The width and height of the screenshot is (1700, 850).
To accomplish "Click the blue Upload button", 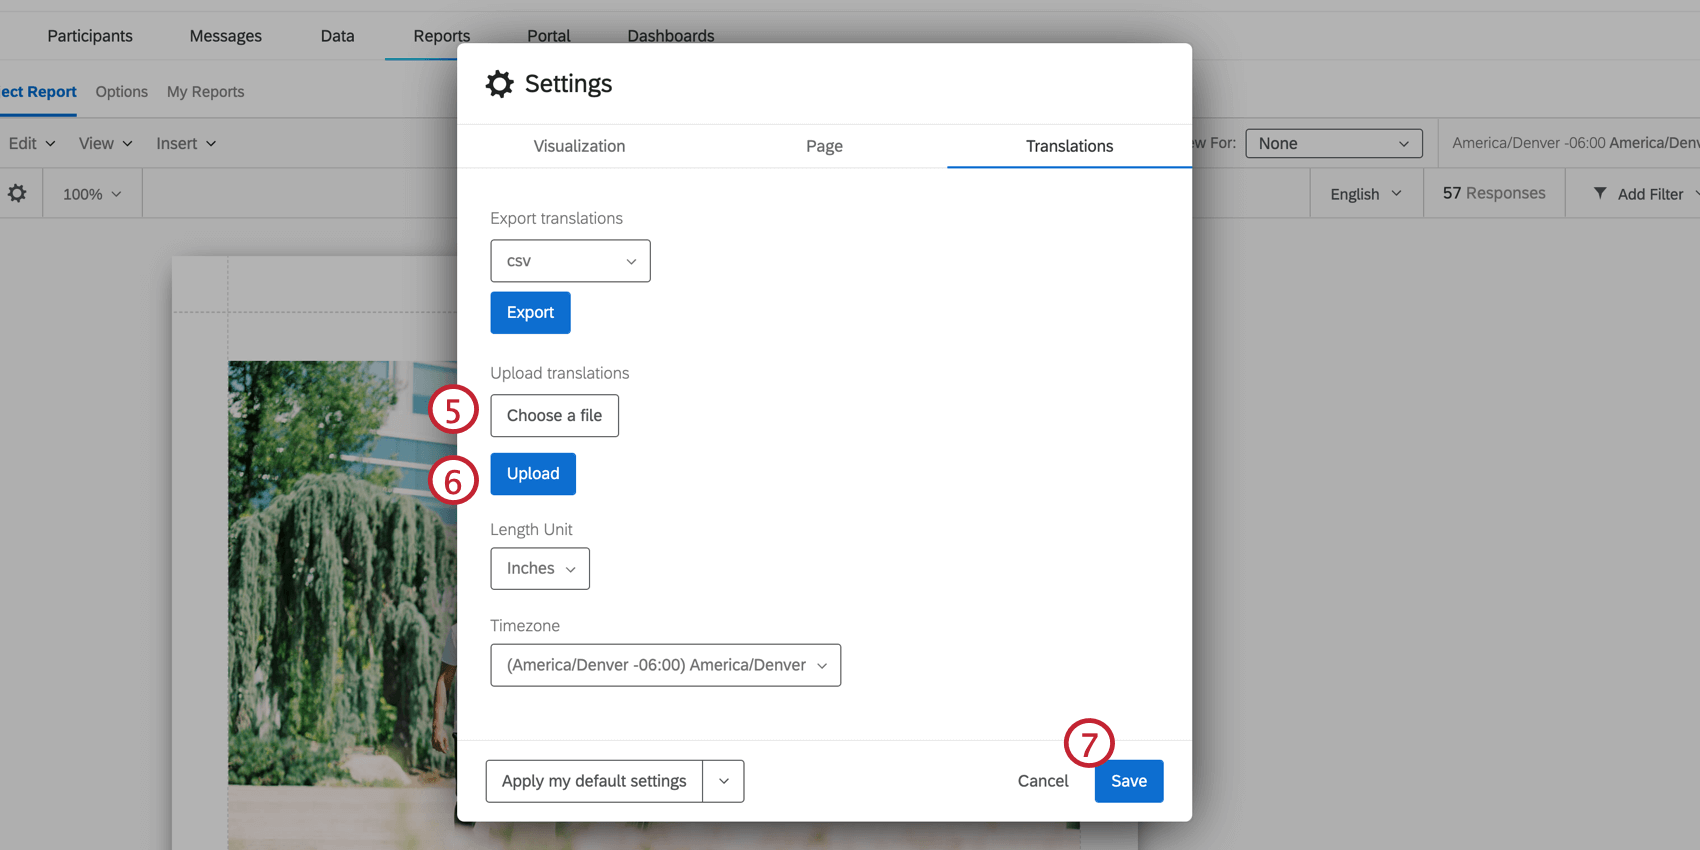I will (533, 474).
